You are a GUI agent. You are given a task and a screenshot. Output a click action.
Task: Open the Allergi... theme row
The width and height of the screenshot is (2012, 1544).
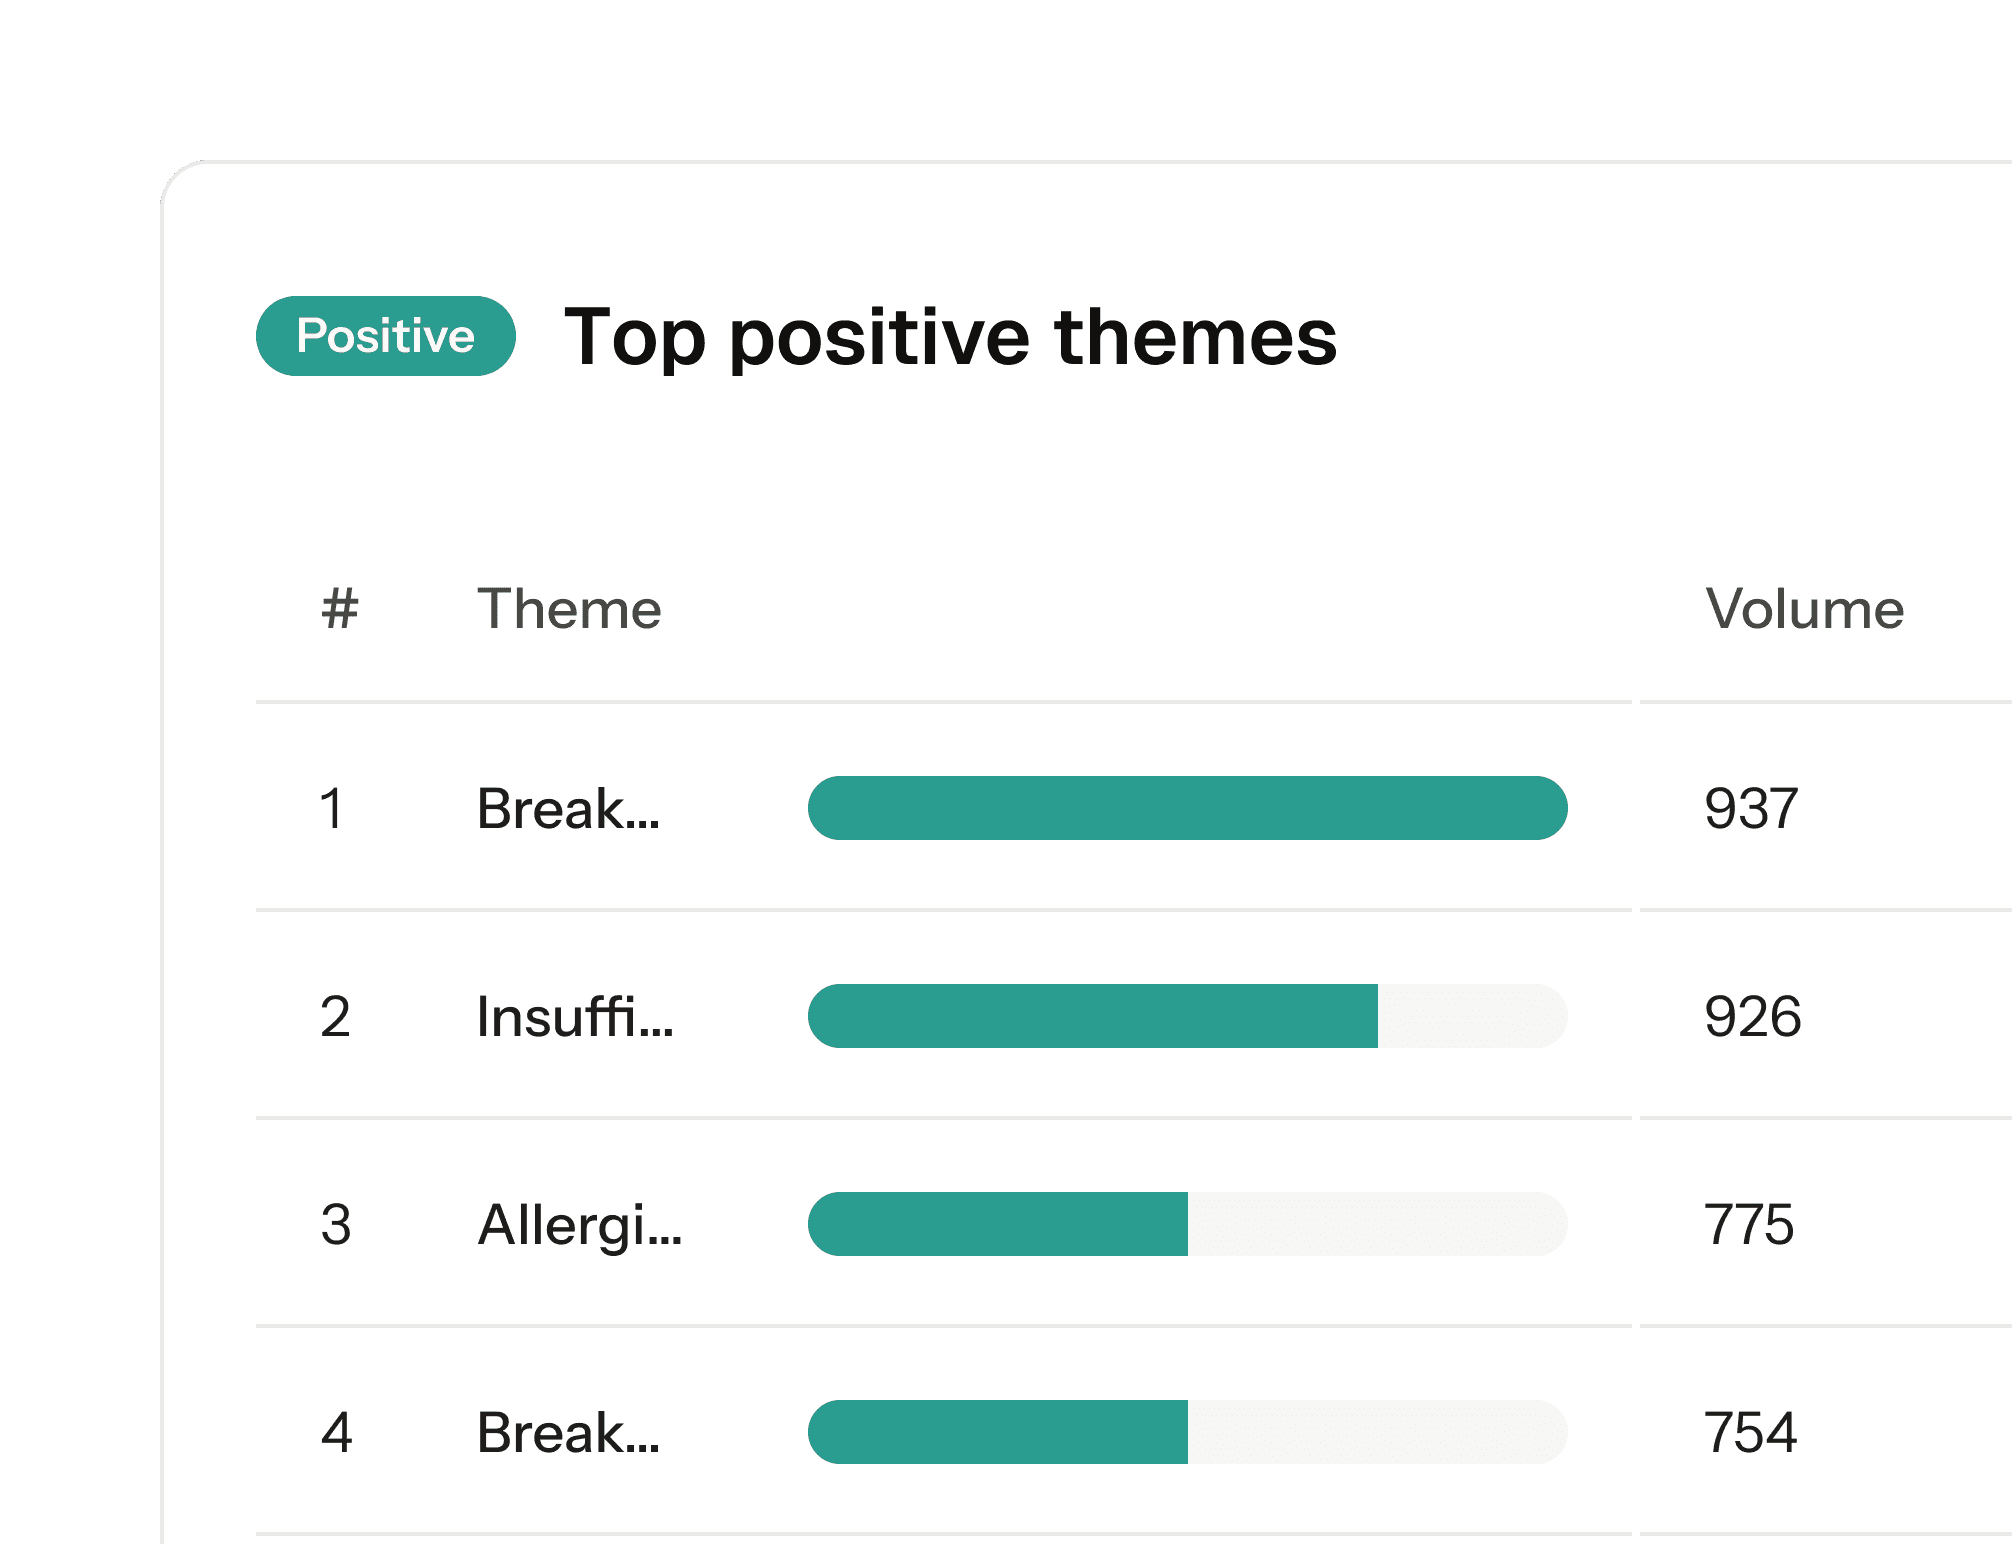[x=580, y=1224]
